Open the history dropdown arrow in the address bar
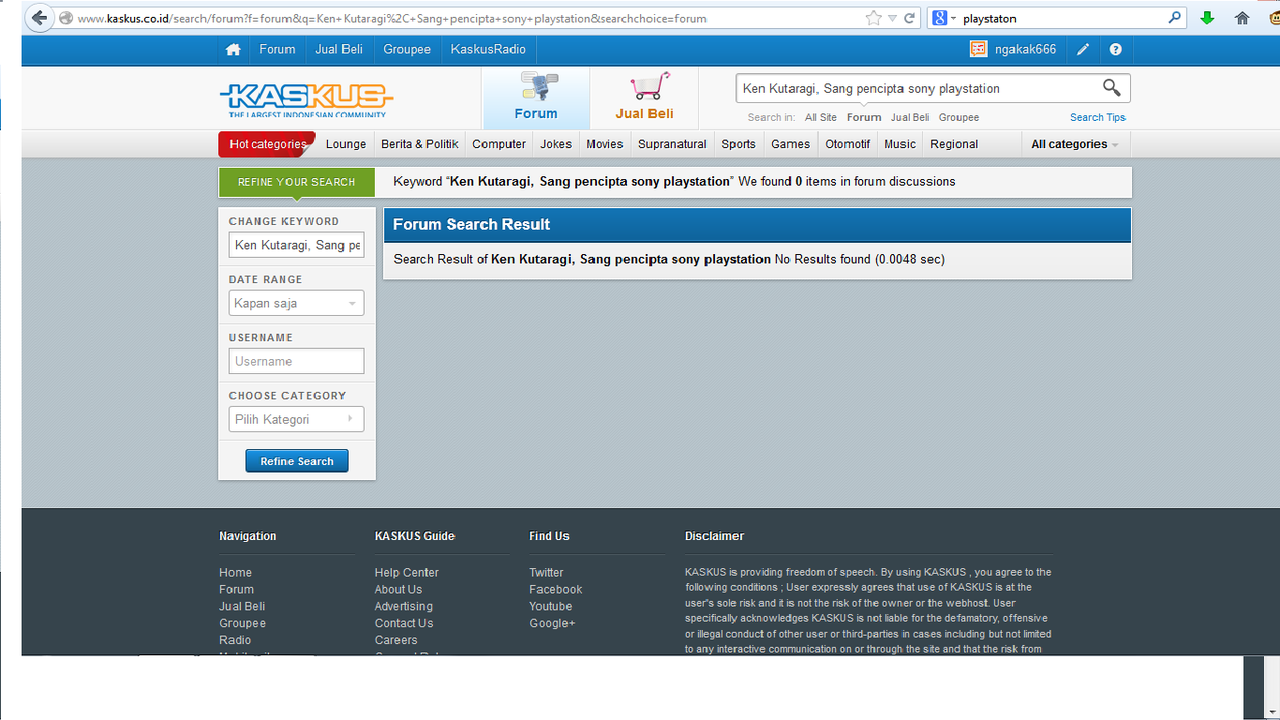The image size is (1280, 720). pyautogui.click(x=893, y=18)
